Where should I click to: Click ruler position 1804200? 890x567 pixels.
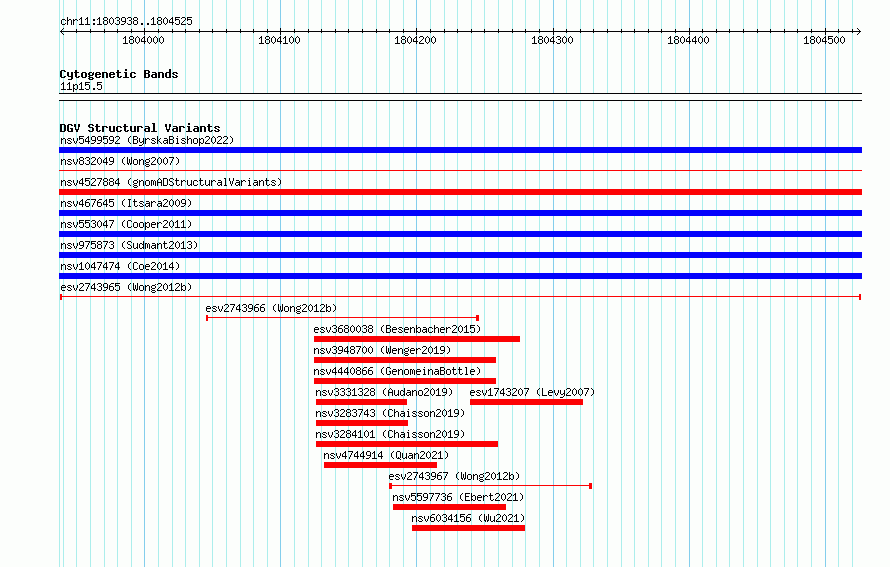click(415, 40)
